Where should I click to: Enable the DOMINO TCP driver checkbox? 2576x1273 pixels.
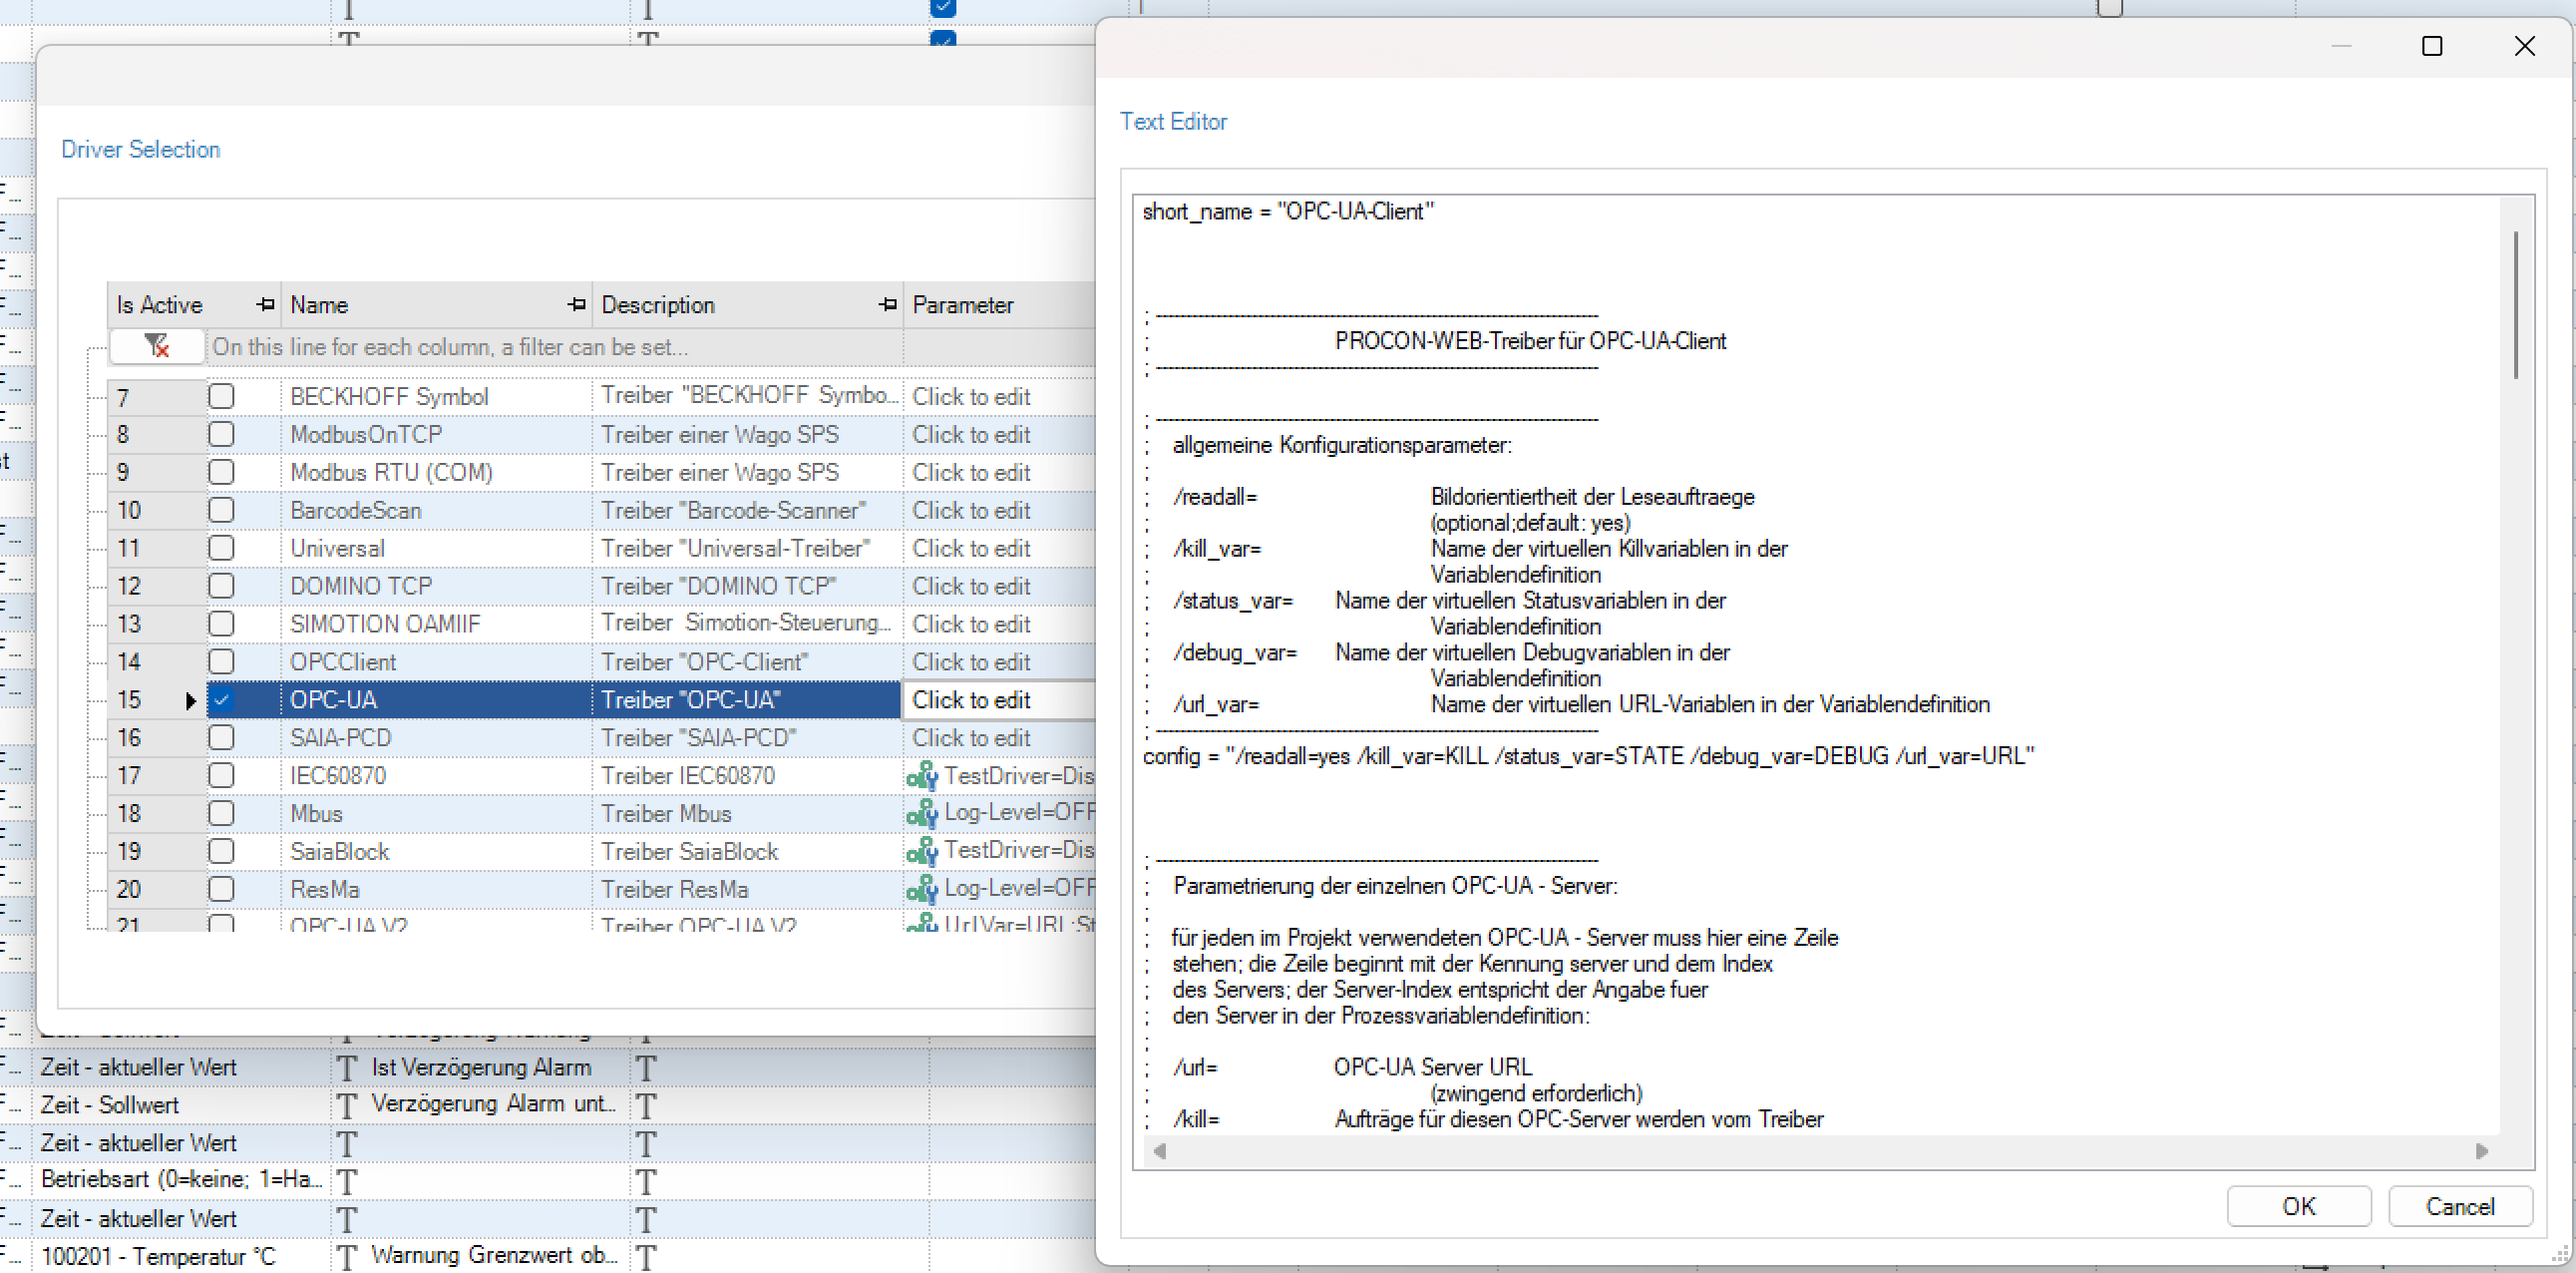point(222,587)
